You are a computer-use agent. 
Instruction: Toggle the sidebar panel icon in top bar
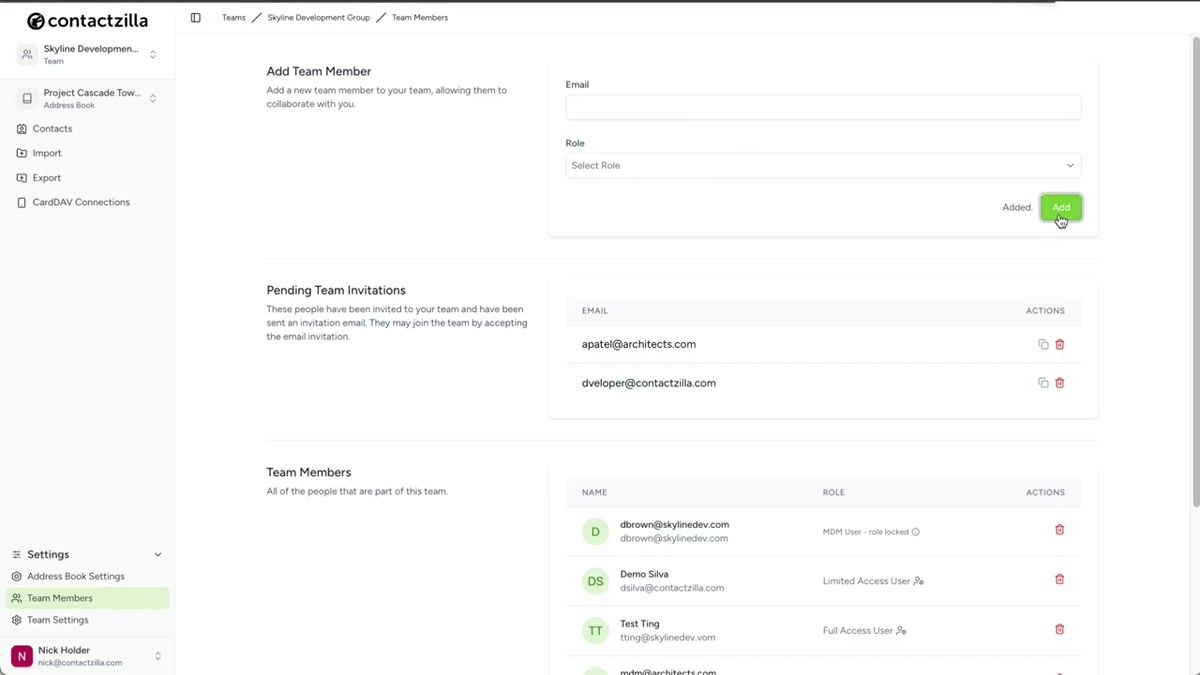tap(196, 17)
